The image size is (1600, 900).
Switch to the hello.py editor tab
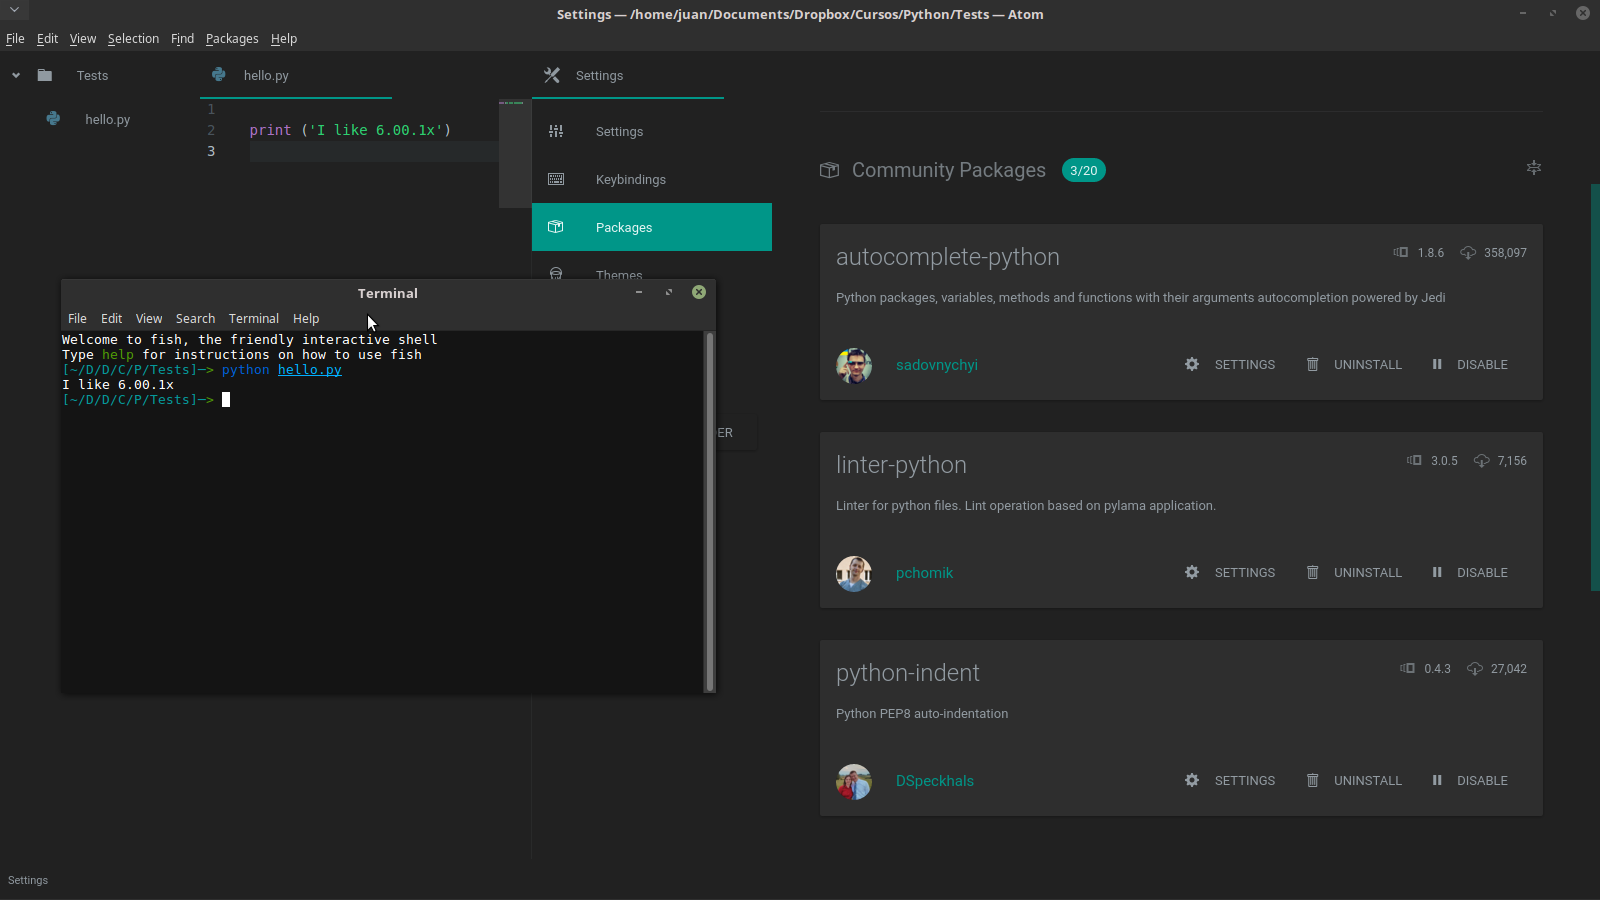point(296,75)
